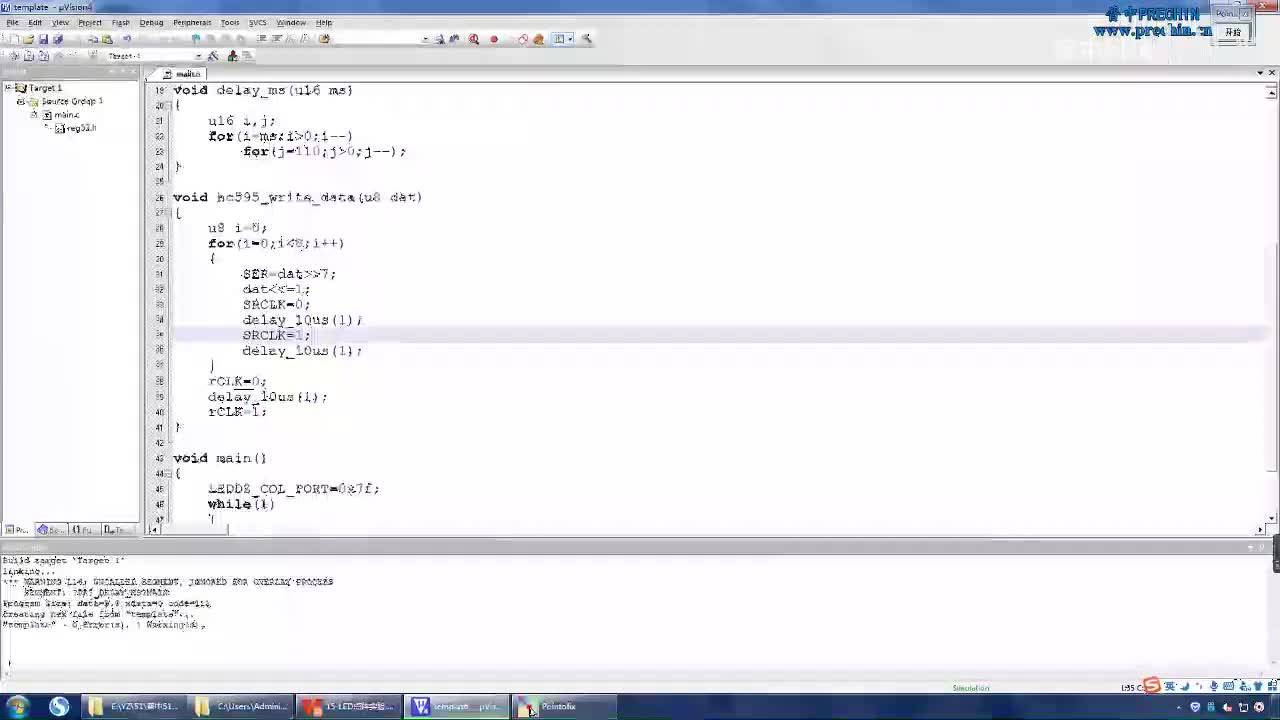
Task: Click the editor vertical scrollbar
Action: click(x=1272, y=303)
